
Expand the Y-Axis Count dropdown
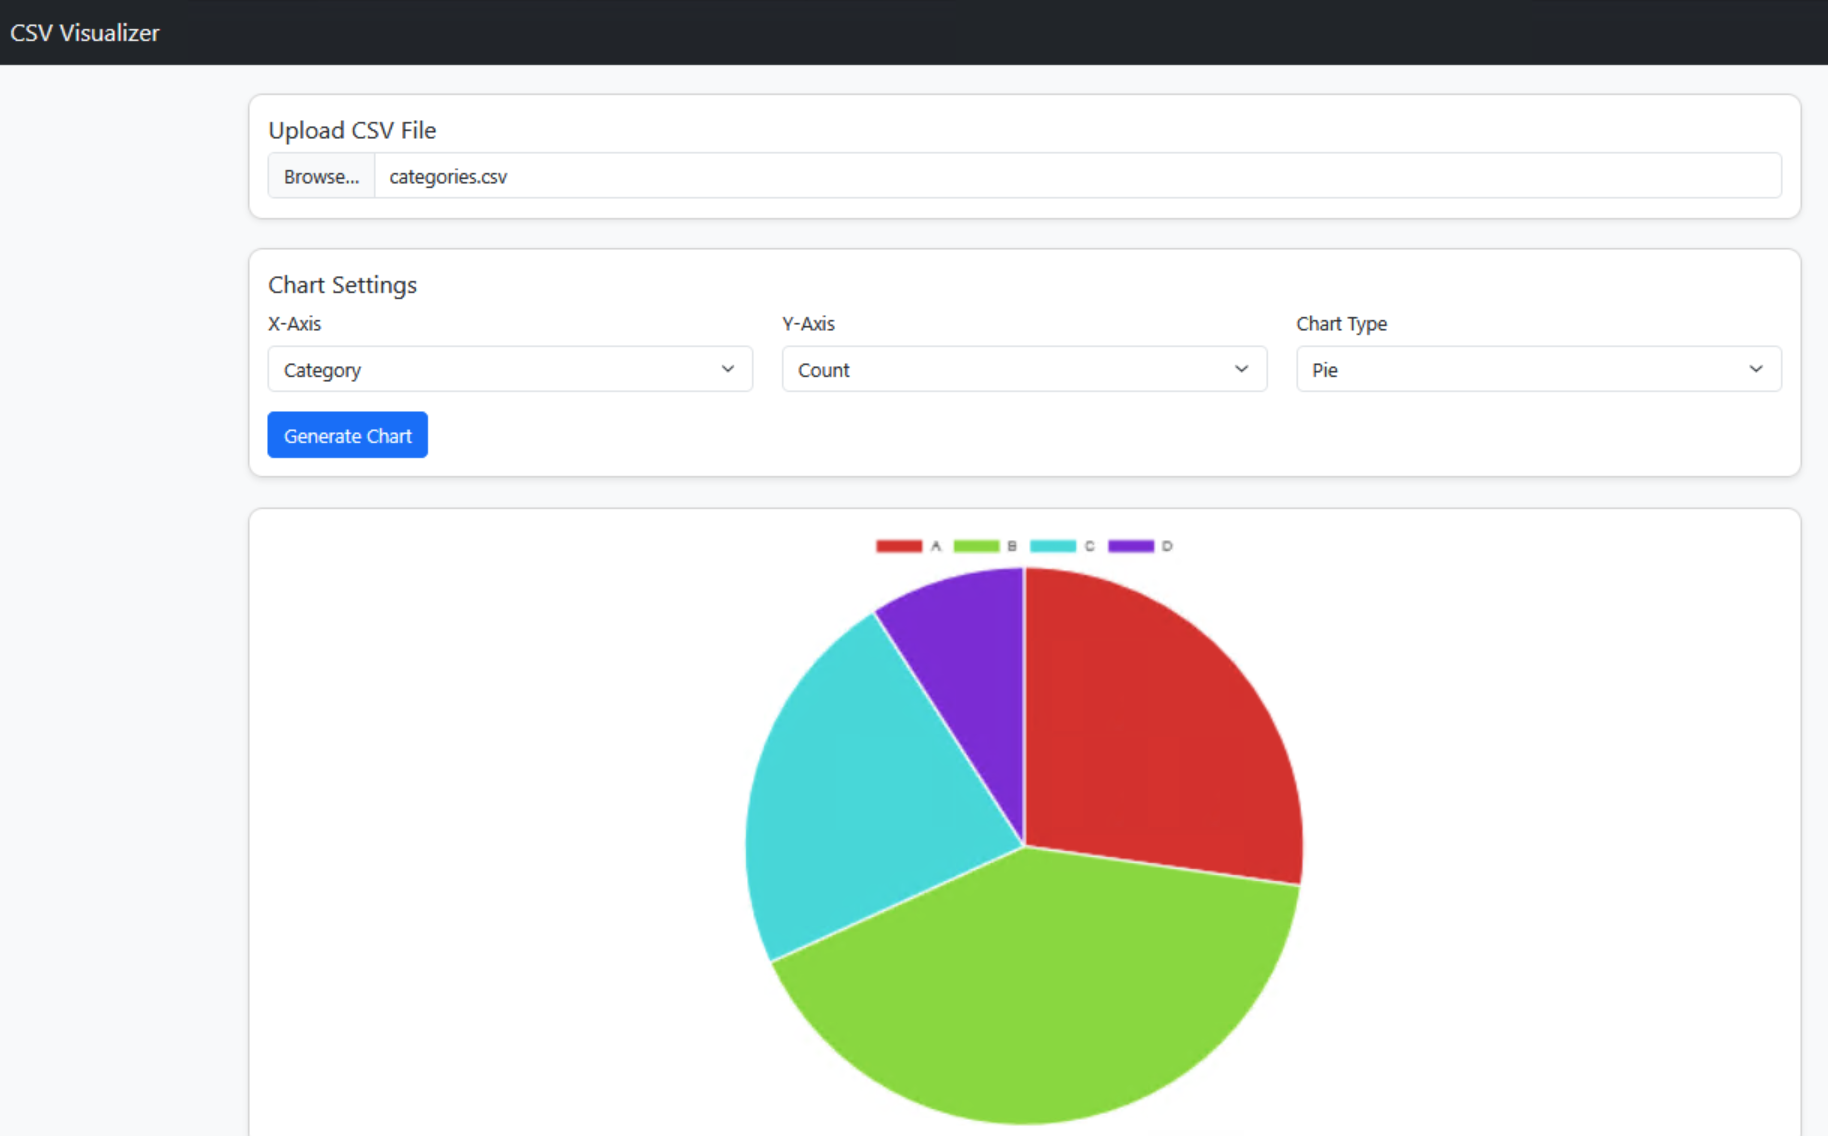tap(1023, 369)
